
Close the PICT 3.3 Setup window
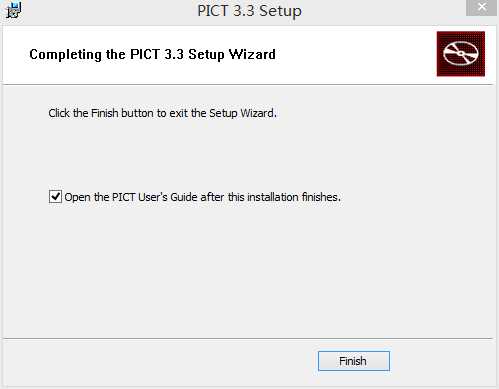(x=481, y=7)
